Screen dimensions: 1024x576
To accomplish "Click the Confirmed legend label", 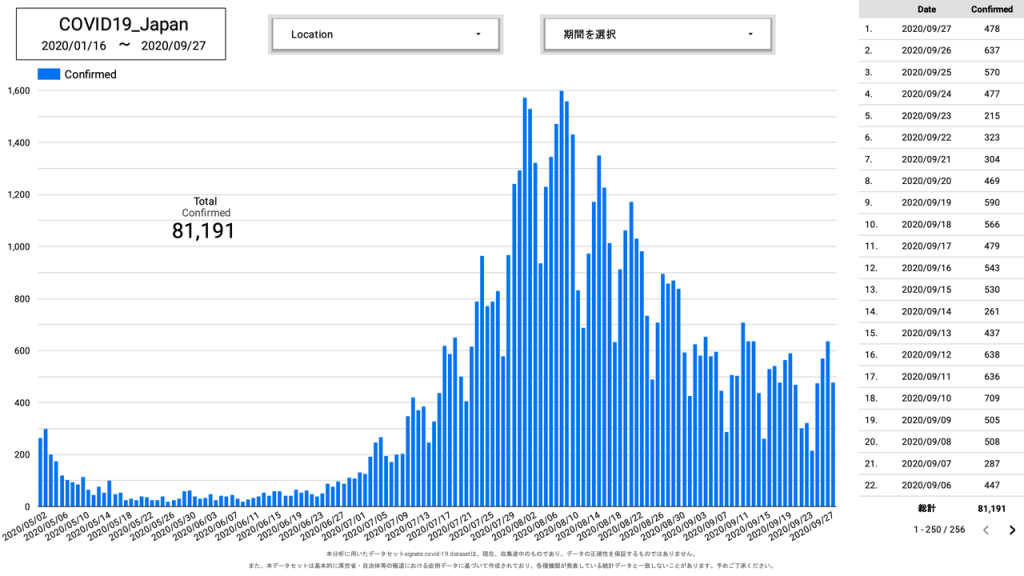I will pos(90,74).
